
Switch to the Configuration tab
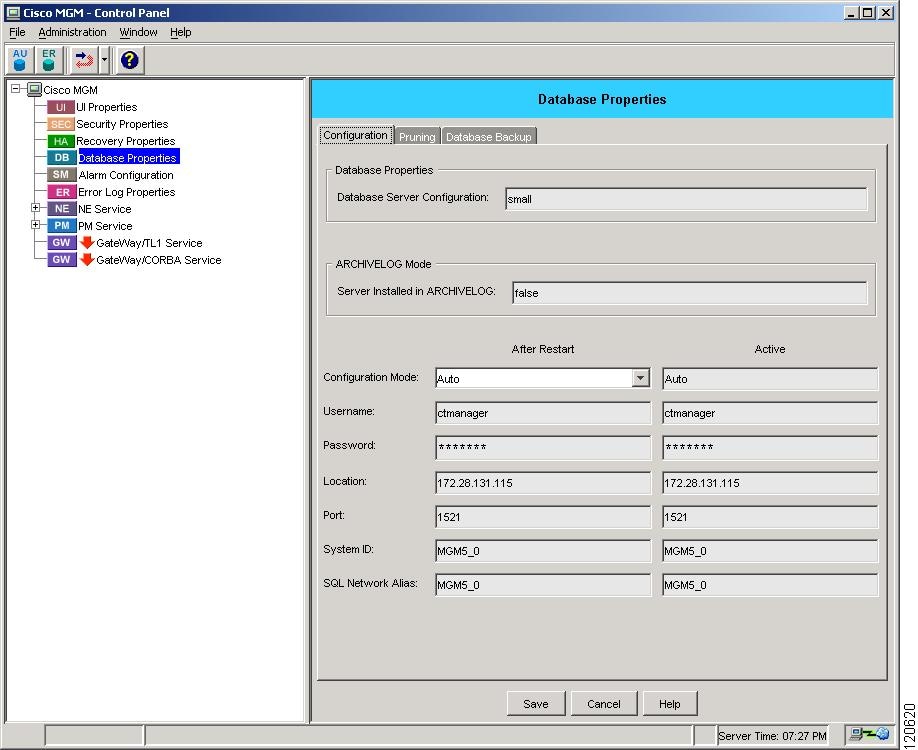click(355, 135)
